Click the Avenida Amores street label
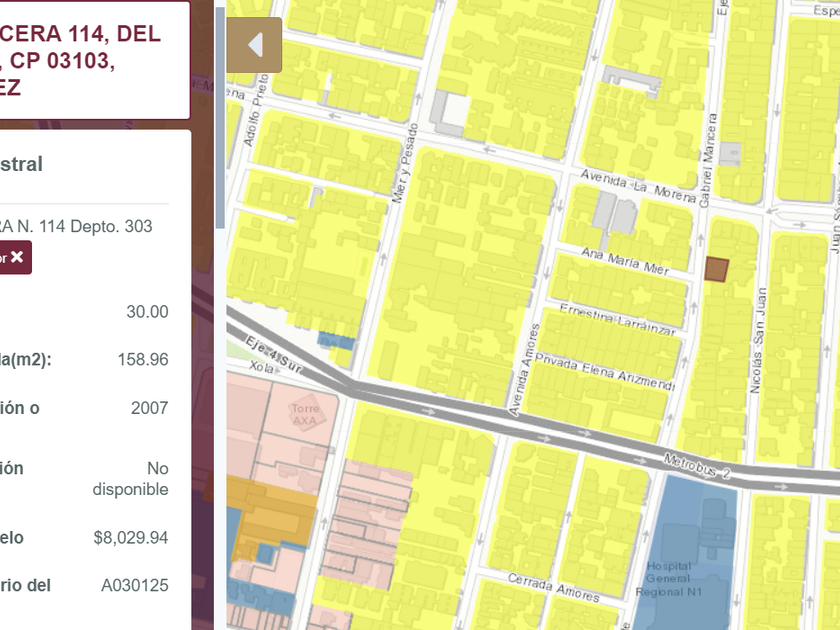The width and height of the screenshot is (840, 630). pyautogui.click(x=523, y=370)
